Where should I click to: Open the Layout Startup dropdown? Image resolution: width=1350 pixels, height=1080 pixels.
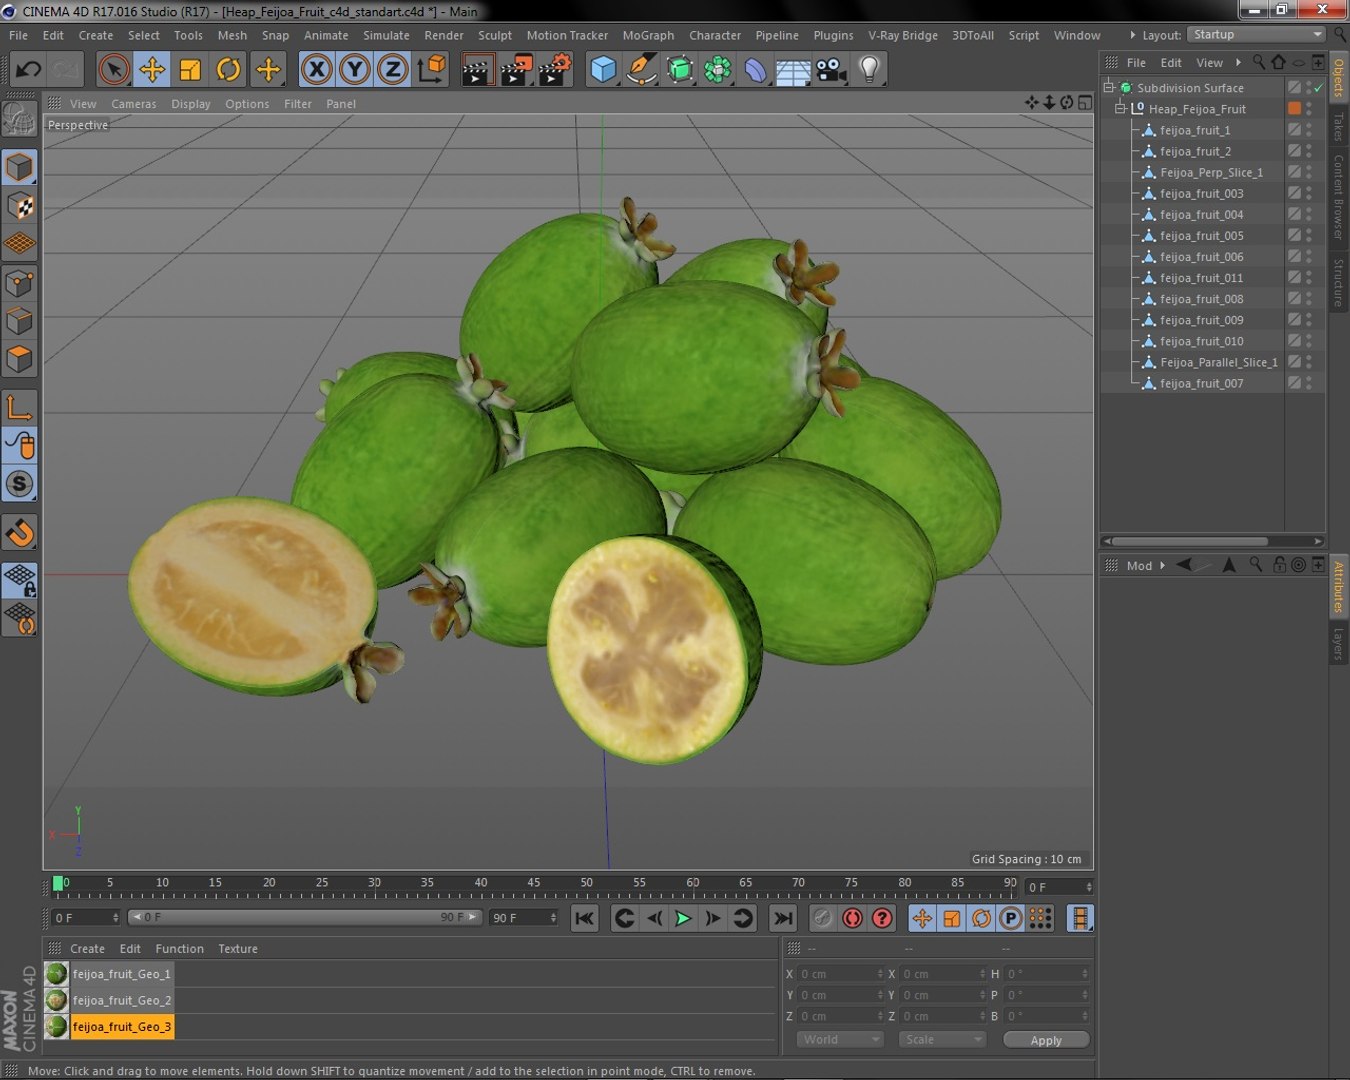coord(1257,35)
